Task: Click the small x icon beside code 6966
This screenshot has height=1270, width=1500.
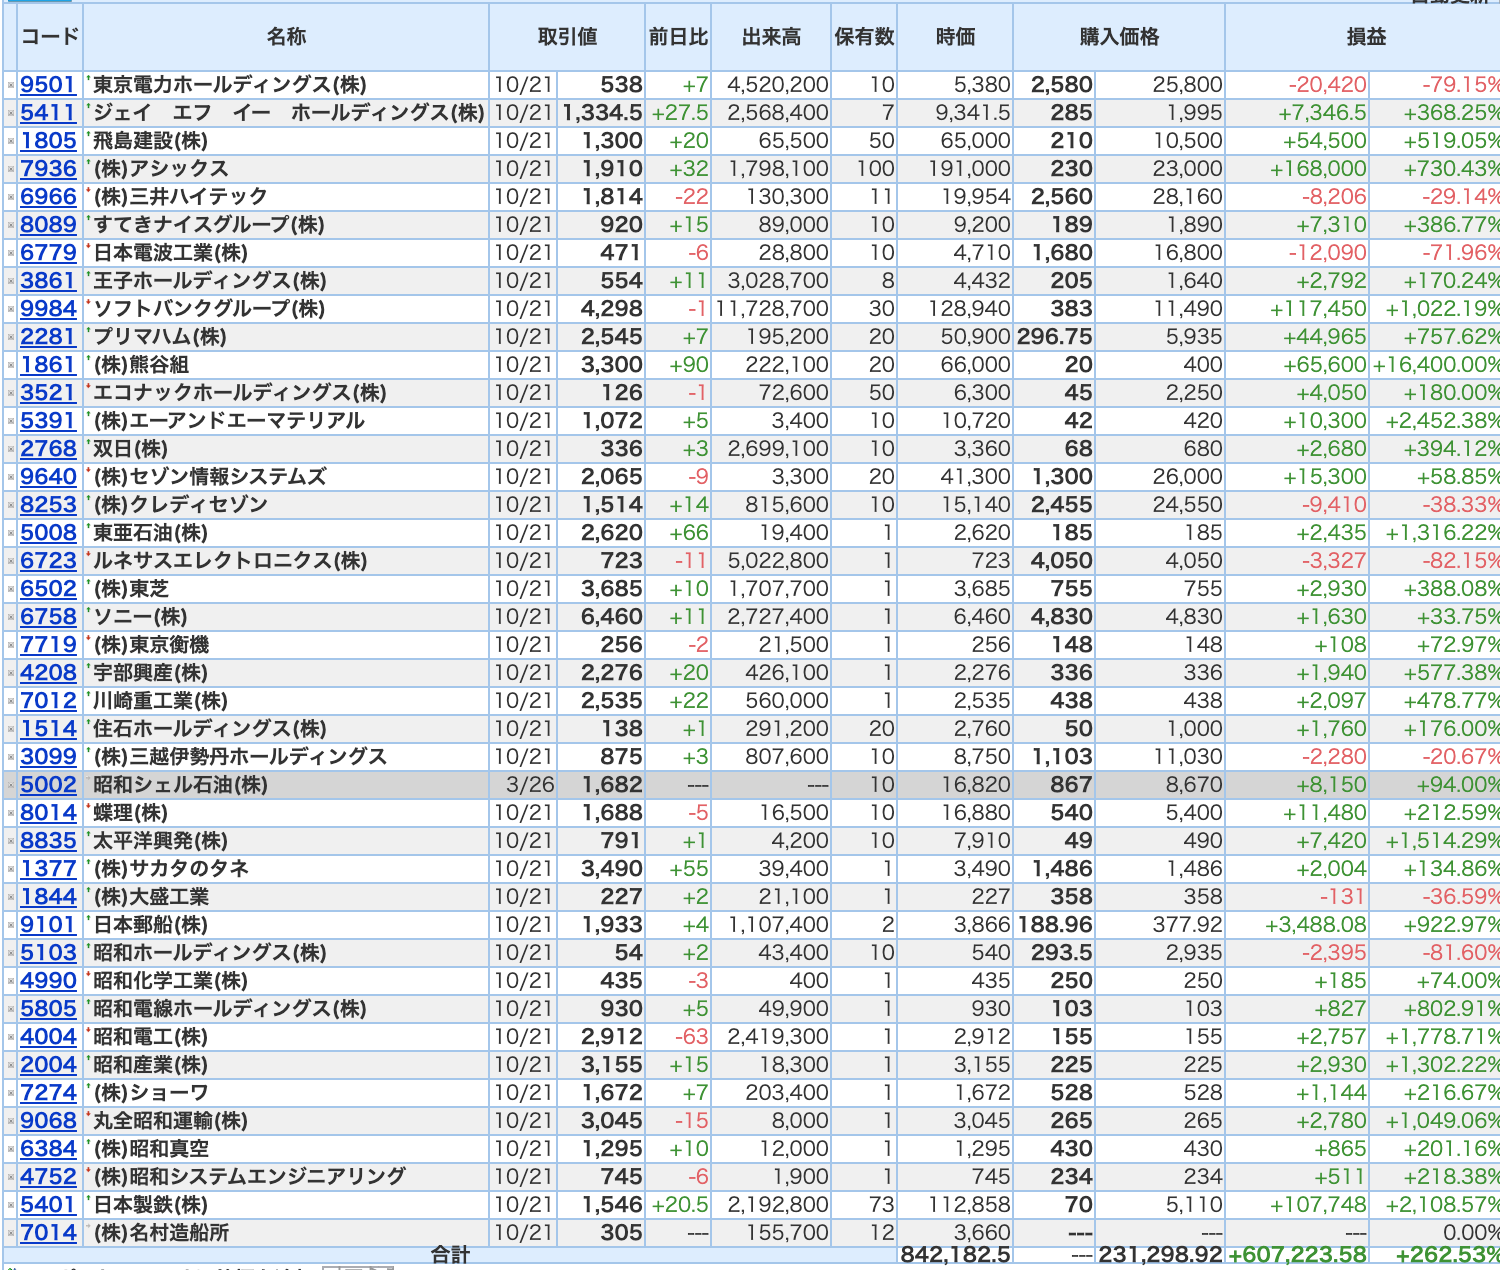Action: [x=11, y=198]
